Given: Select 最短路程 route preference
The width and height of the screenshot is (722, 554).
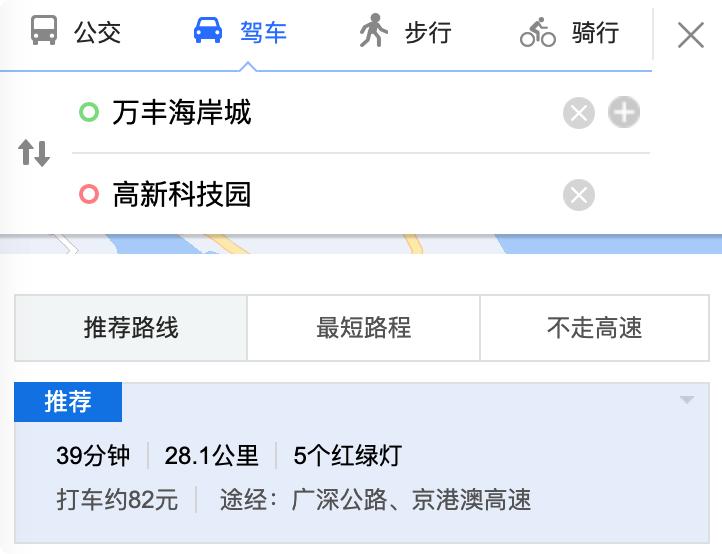Looking at the screenshot, I should (x=364, y=328).
